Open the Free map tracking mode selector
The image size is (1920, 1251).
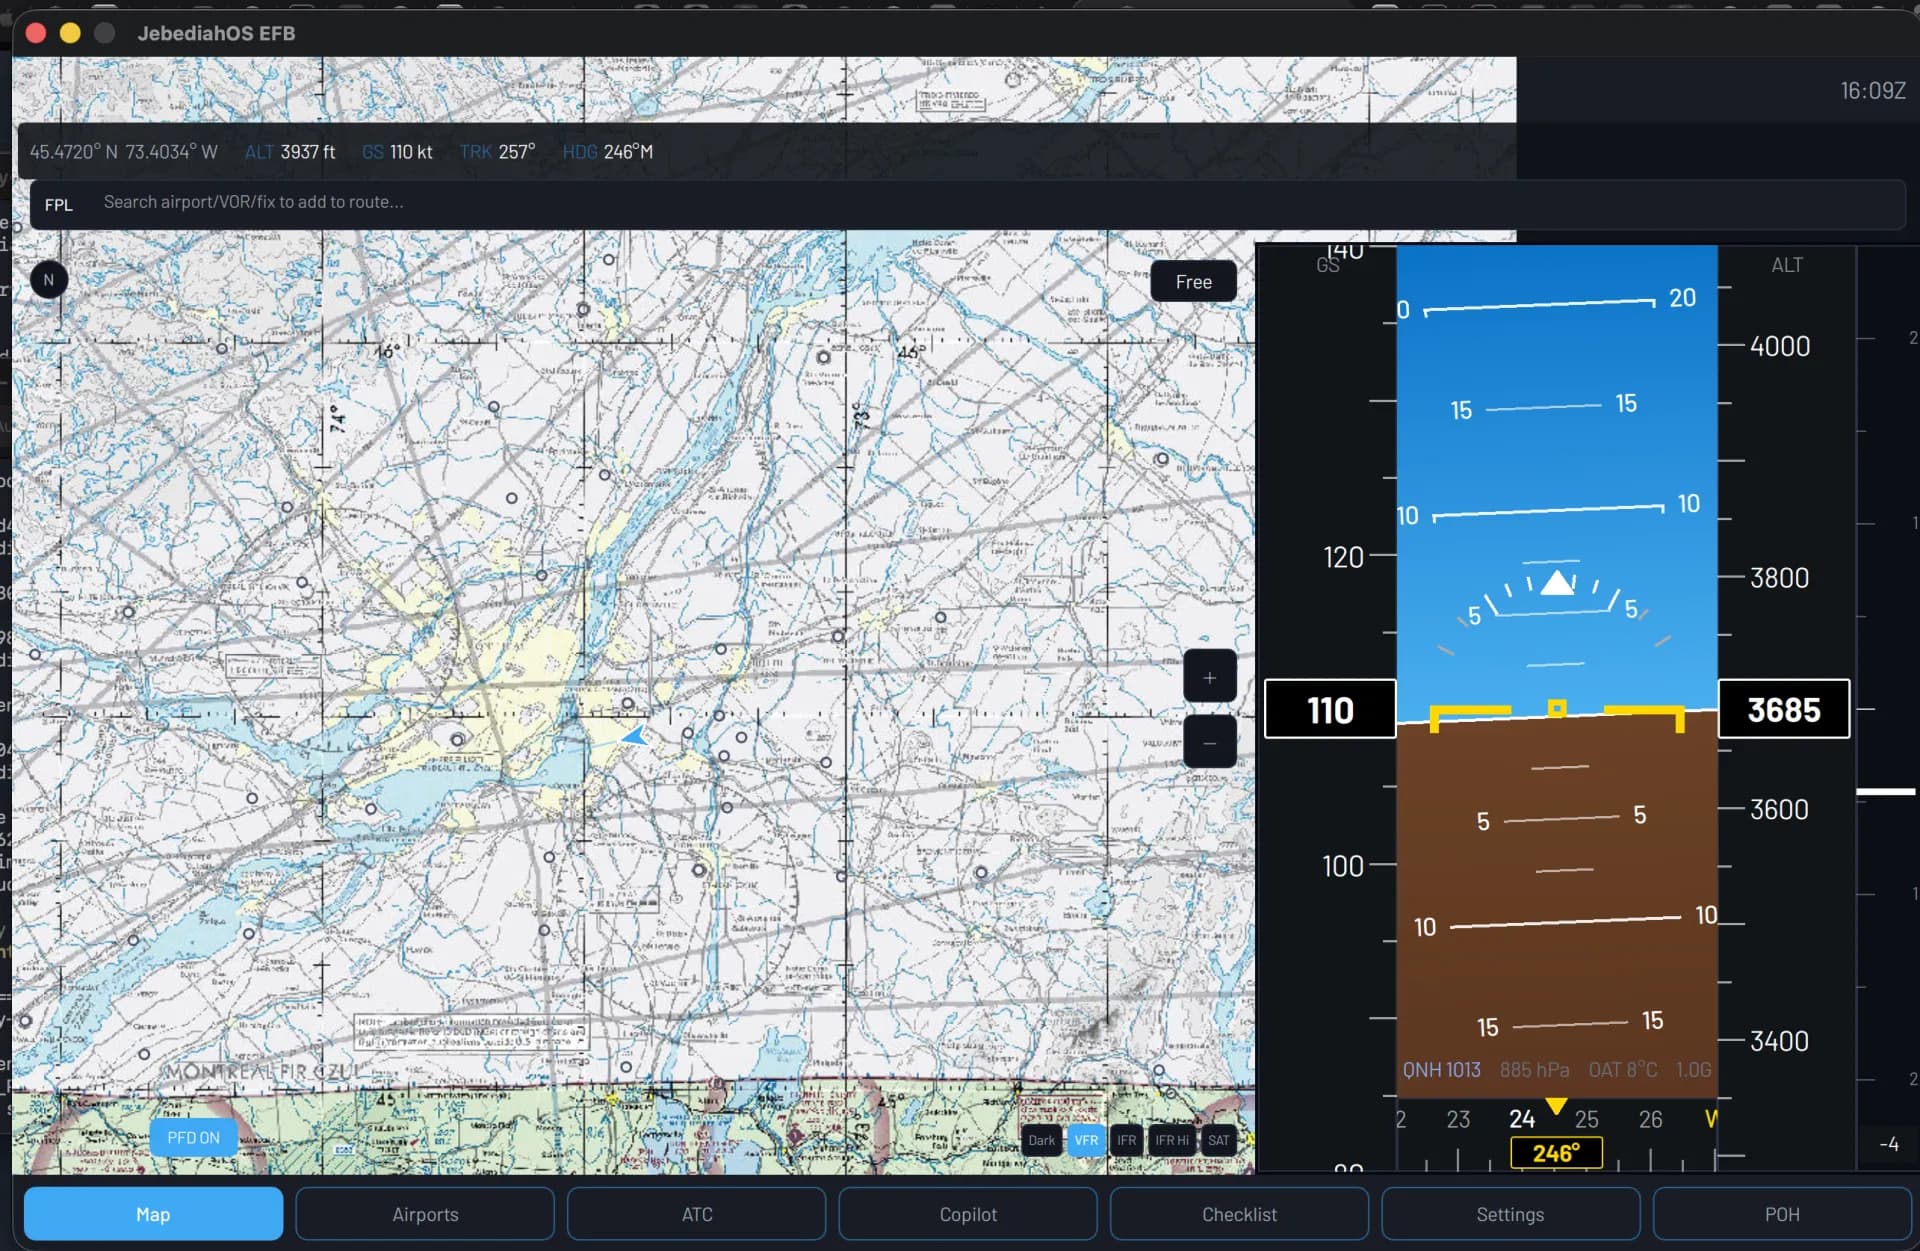click(1194, 281)
